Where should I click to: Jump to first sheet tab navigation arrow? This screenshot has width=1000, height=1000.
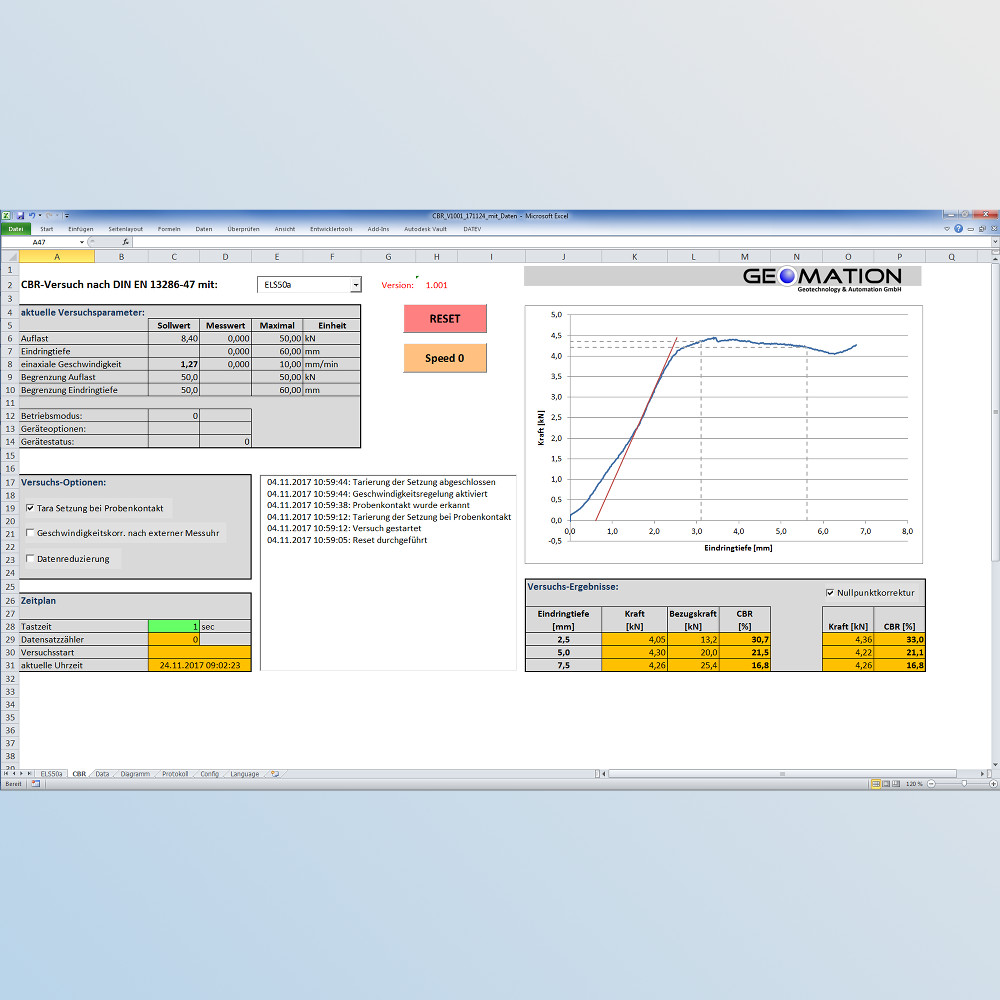pos(6,774)
